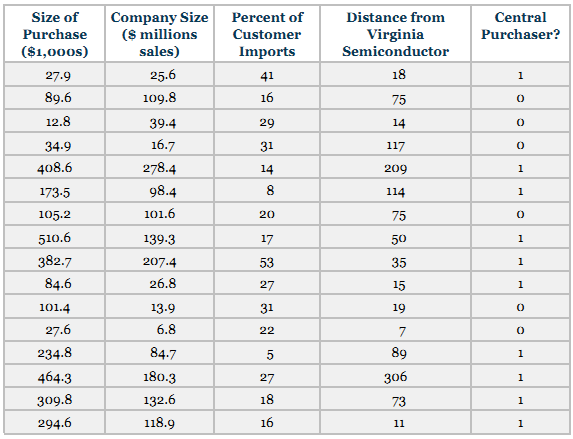Screen dimensions: 573x439
Task: Select the cell with purchase value 510.6
Action: (55, 238)
